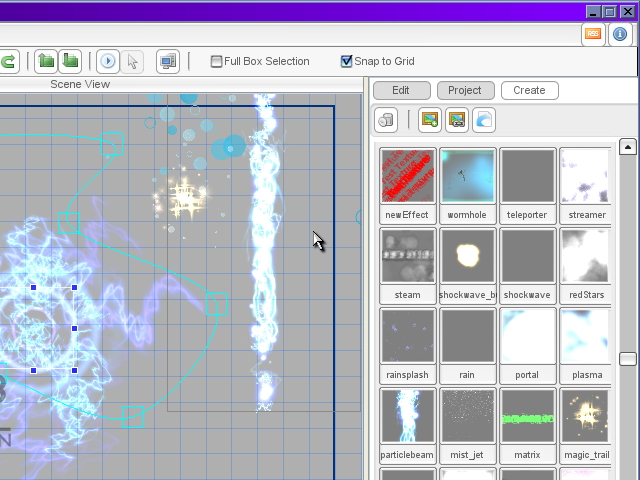Image resolution: width=640 pixels, height=480 pixels.
Task: Pick the matrix effect thumbnail
Action: 527,416
